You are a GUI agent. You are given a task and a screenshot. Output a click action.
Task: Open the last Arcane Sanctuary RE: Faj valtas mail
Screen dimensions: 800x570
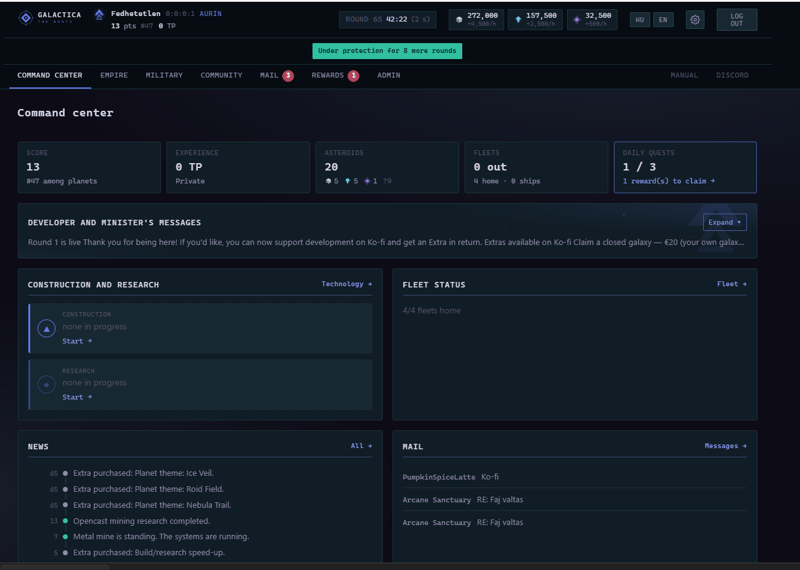coord(574,522)
